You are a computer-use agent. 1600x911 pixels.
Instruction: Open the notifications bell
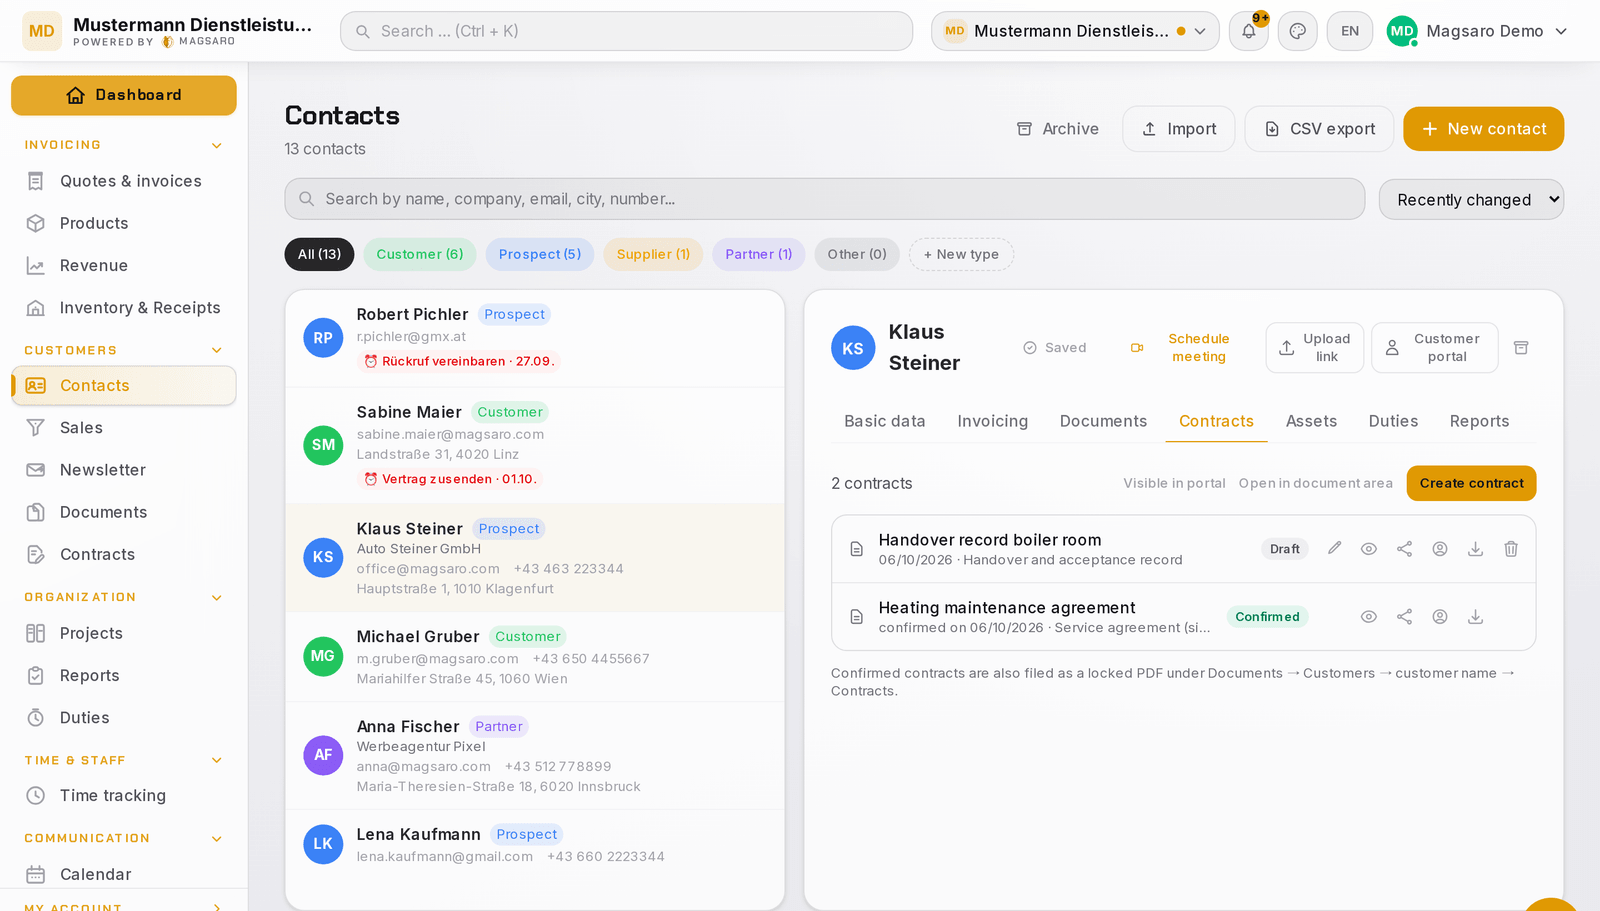(x=1249, y=31)
